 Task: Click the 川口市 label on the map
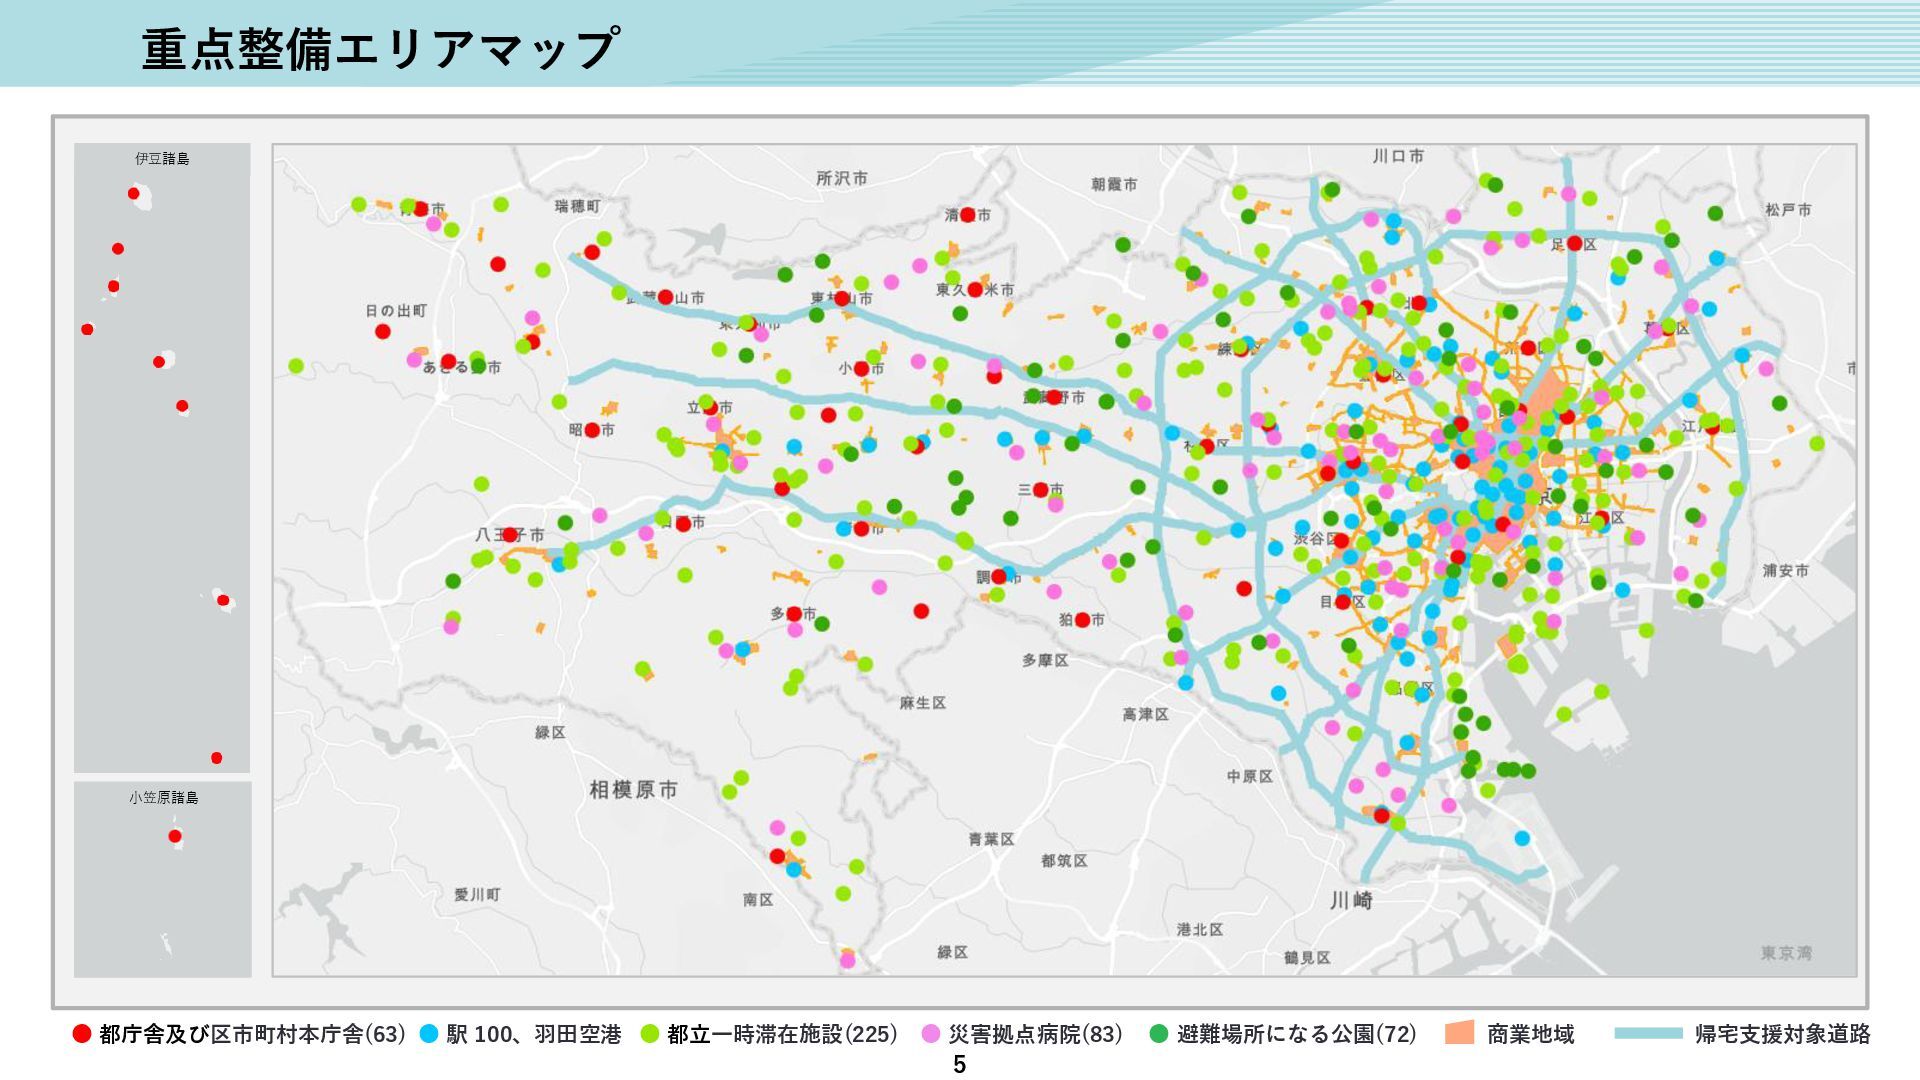click(1398, 156)
